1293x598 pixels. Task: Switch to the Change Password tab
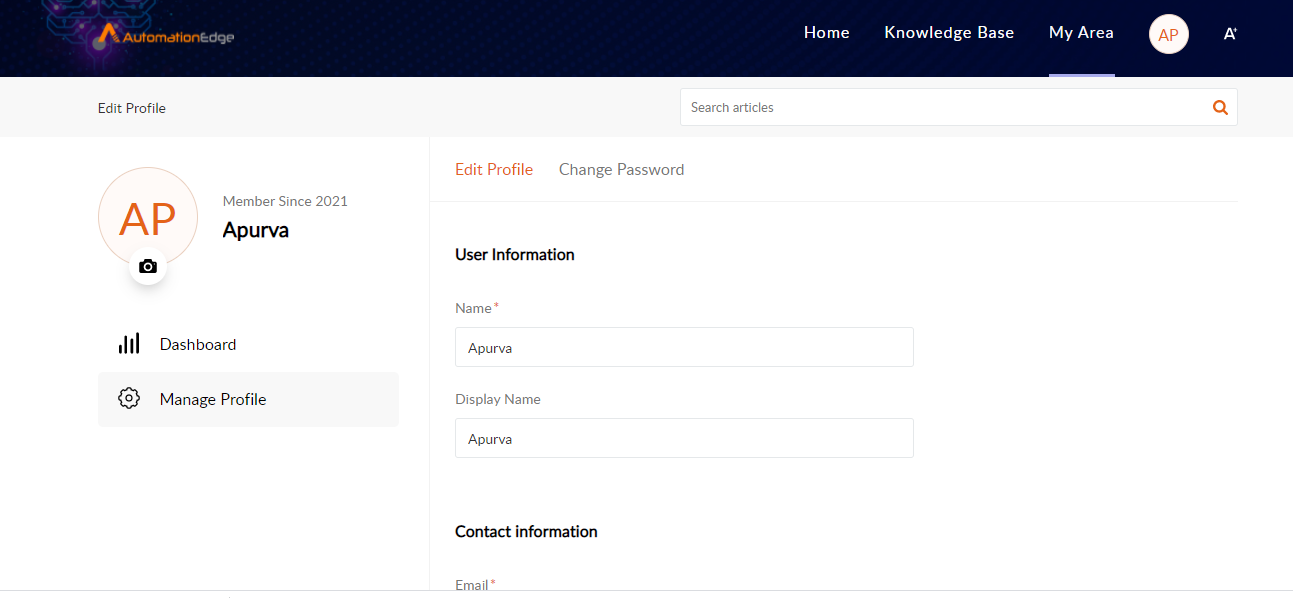[622, 170]
